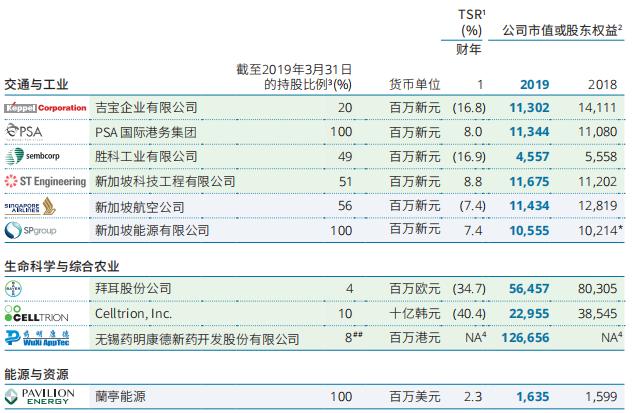The height and width of the screenshot is (413, 634).
Task: Select the 生命科学与综合农业 section heading
Action: (x=62, y=266)
